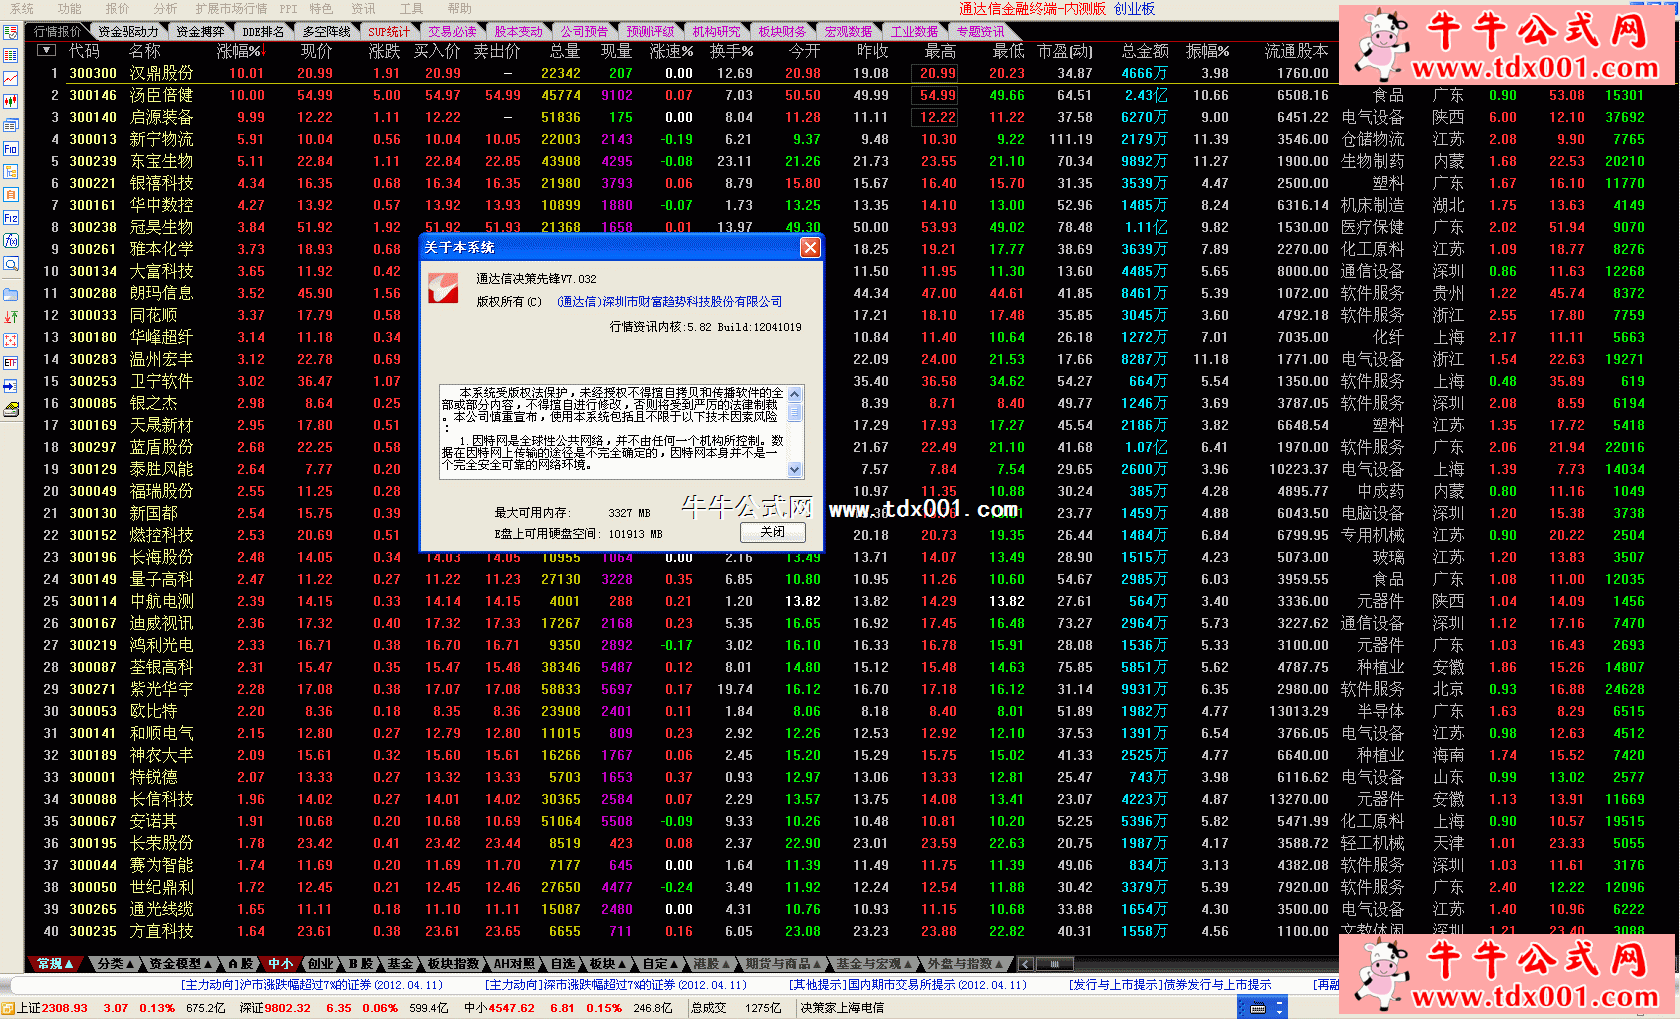Open the F10 company info icon
The width and height of the screenshot is (1680, 1019).
point(11,149)
